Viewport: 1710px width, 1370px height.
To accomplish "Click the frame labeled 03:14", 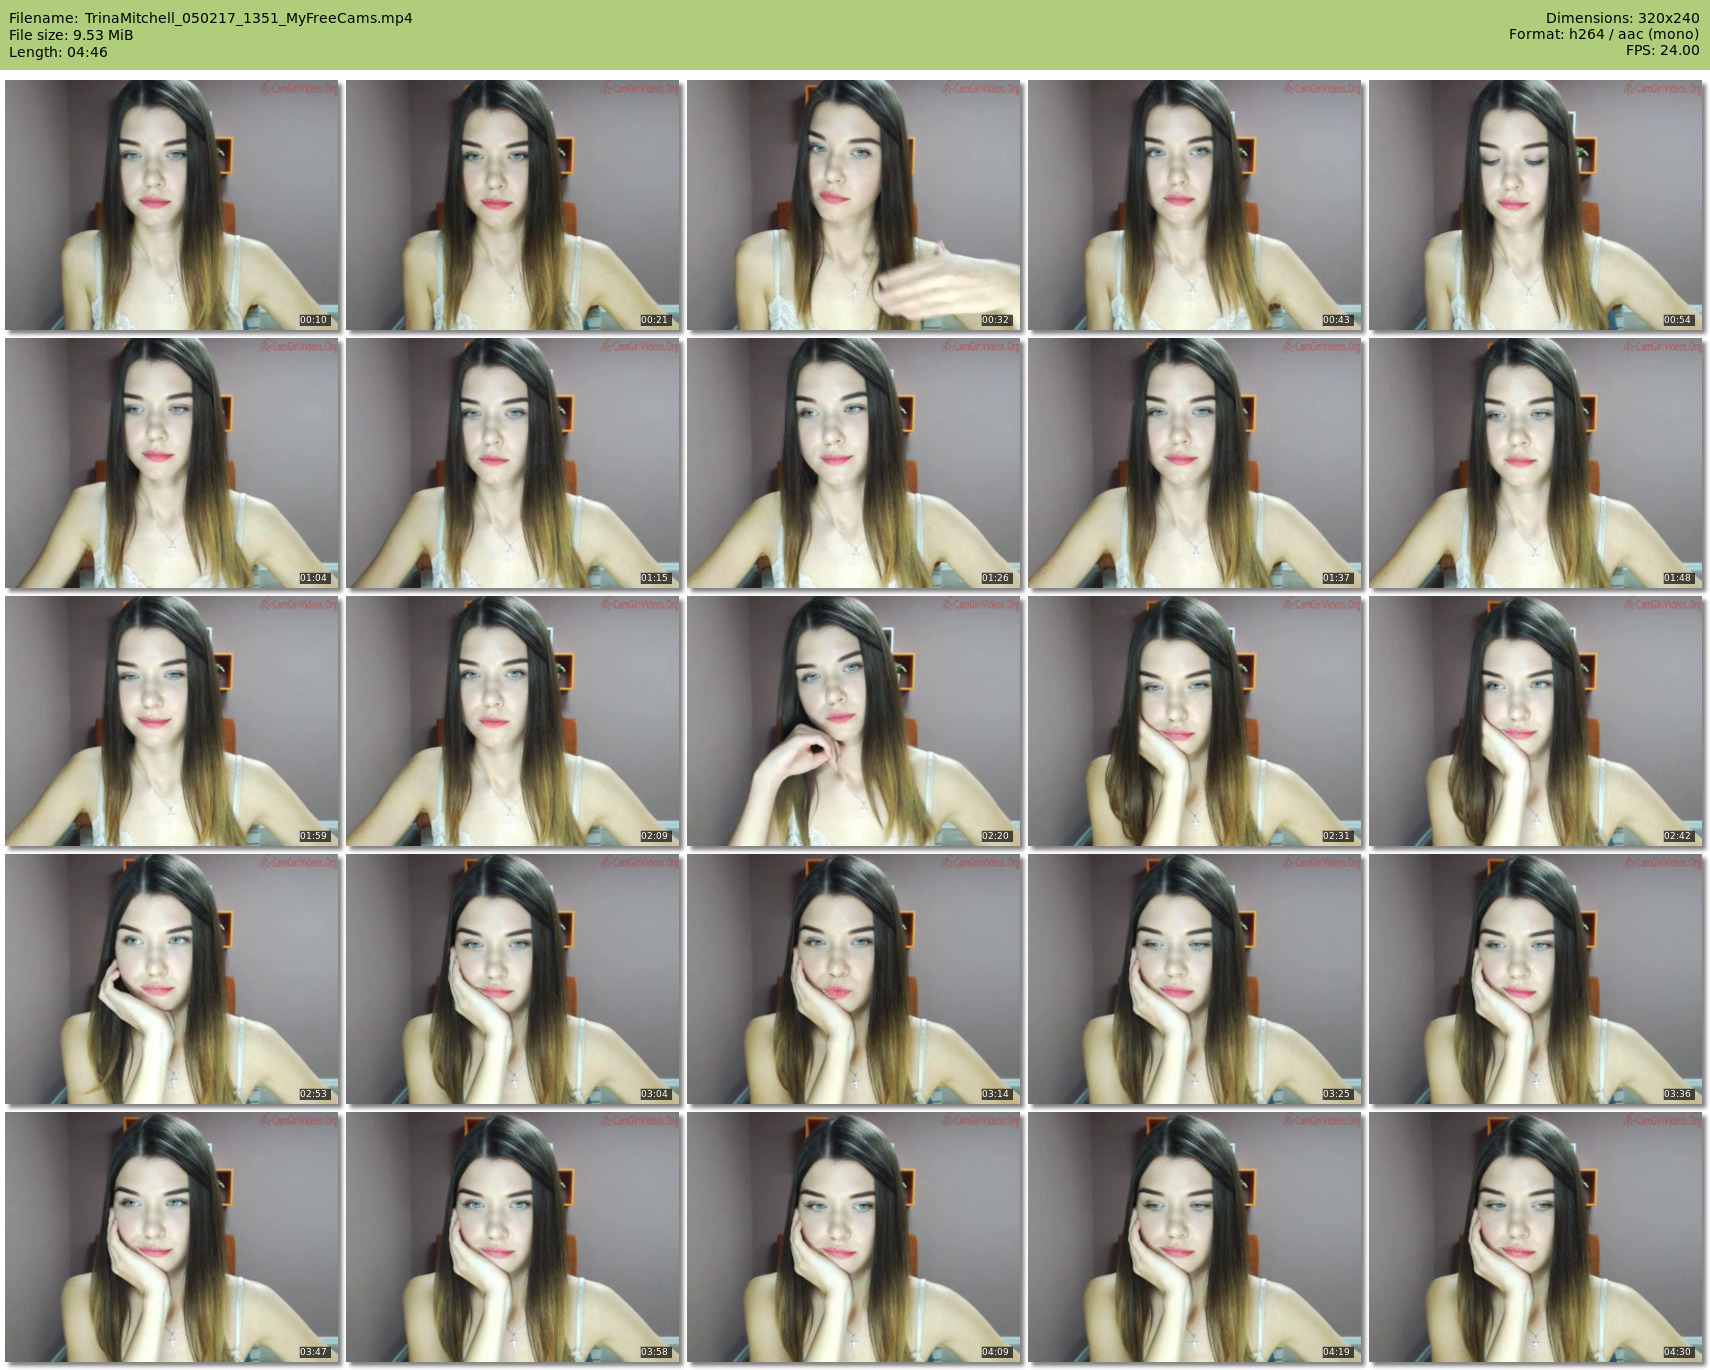I will click(853, 979).
